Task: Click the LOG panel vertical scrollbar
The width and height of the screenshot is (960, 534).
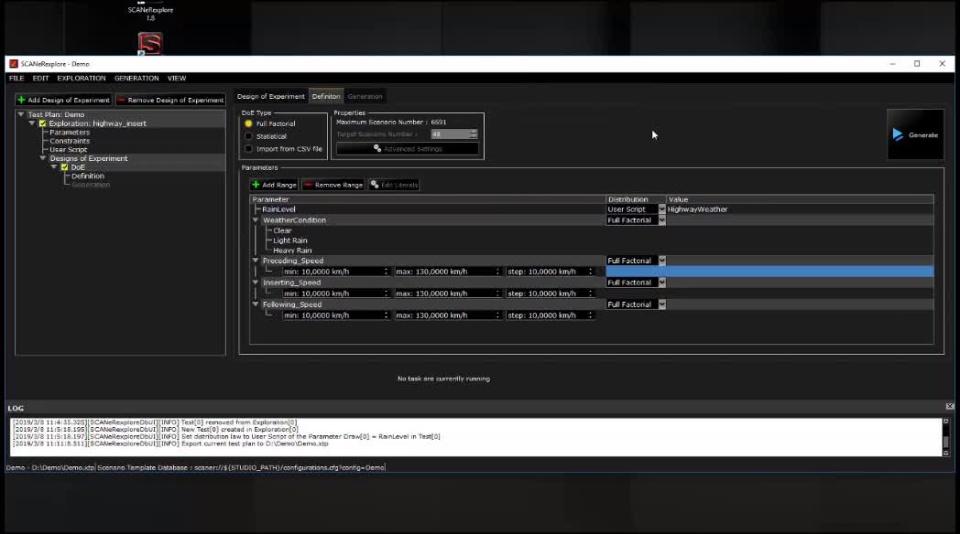Action: pos(945,437)
